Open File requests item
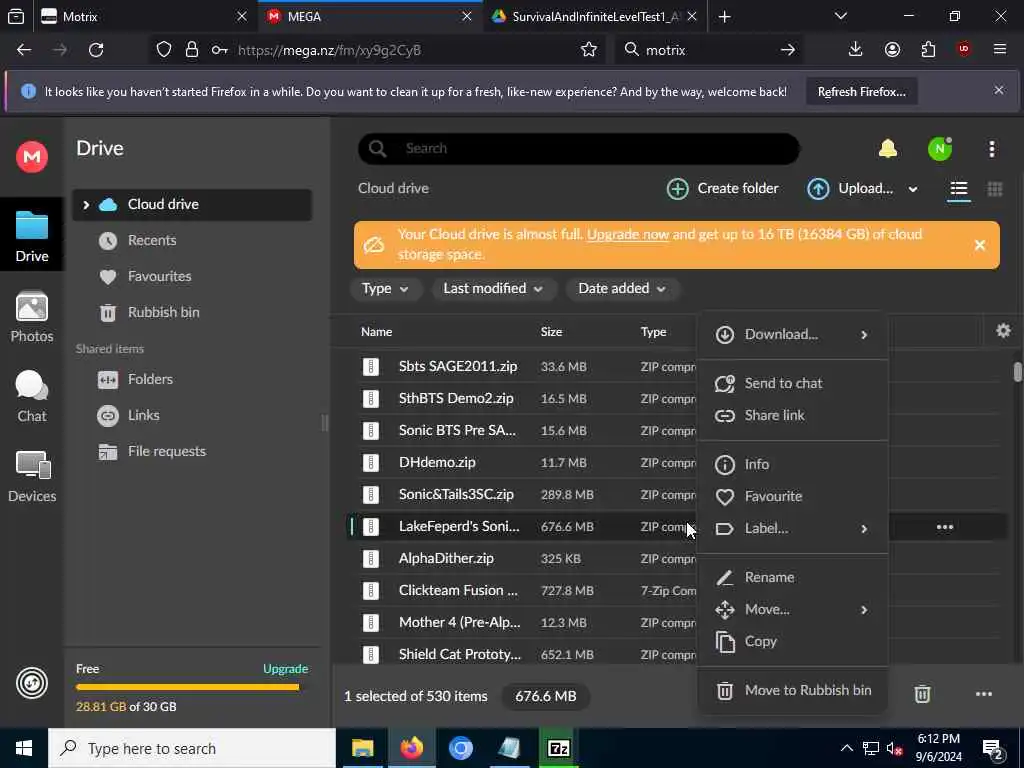 192,451
